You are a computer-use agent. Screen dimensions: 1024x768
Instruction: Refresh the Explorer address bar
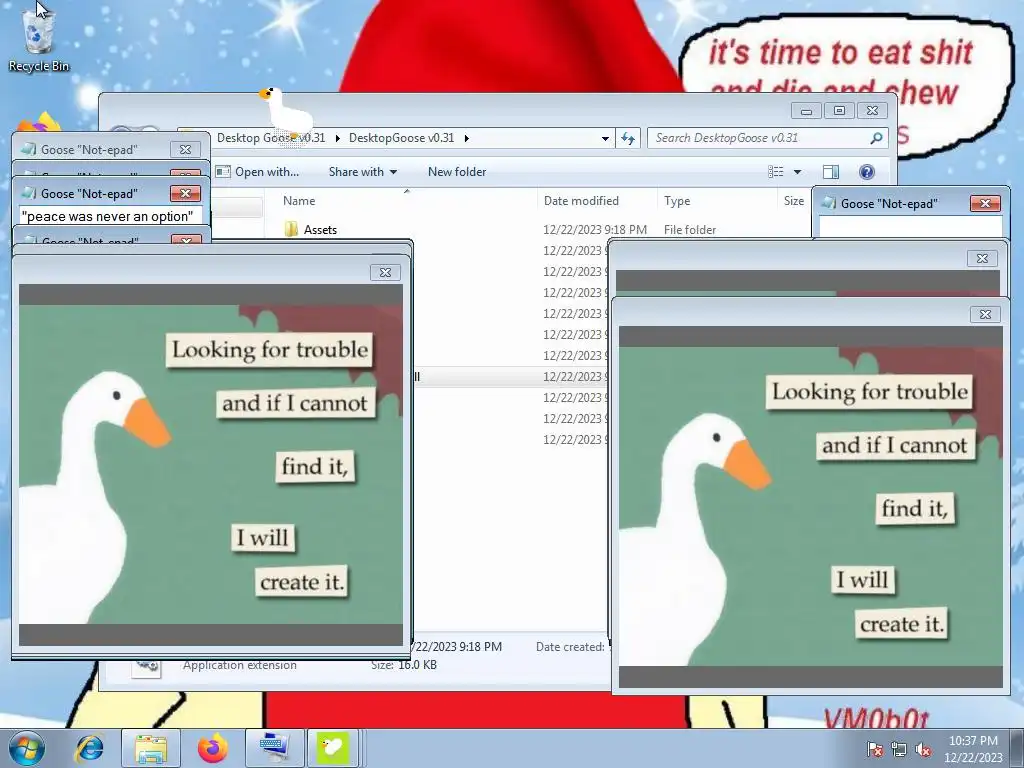(628, 138)
